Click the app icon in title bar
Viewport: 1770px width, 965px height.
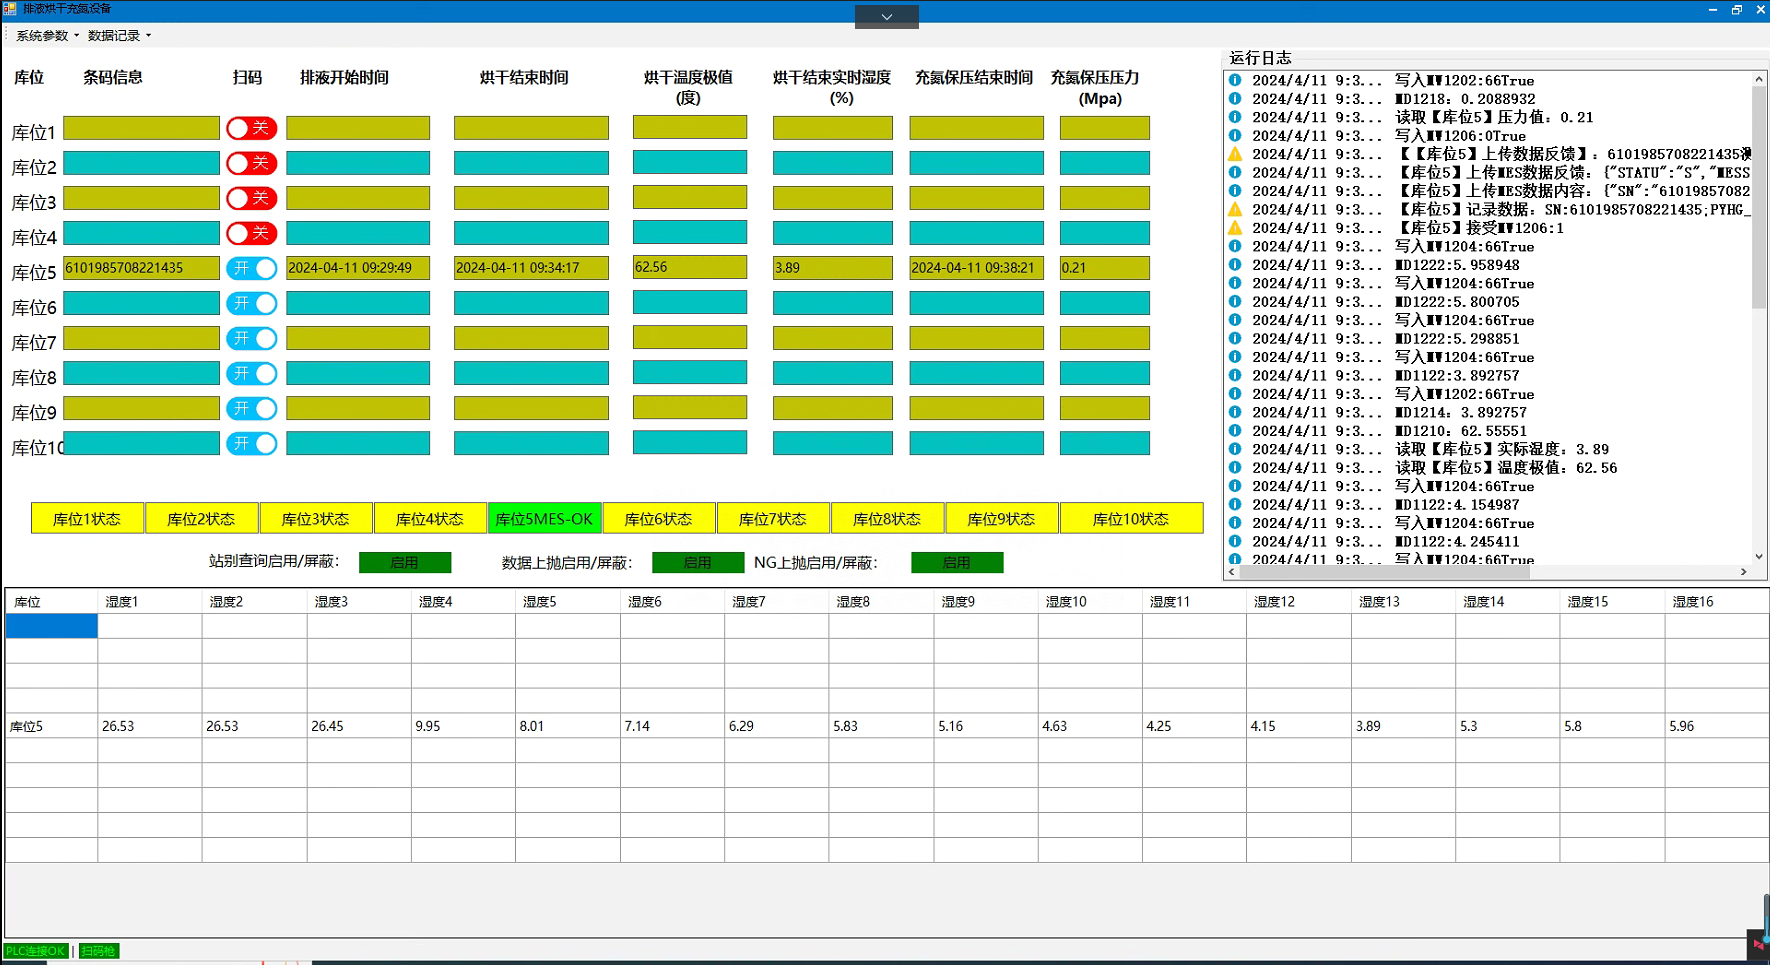[x=10, y=8]
